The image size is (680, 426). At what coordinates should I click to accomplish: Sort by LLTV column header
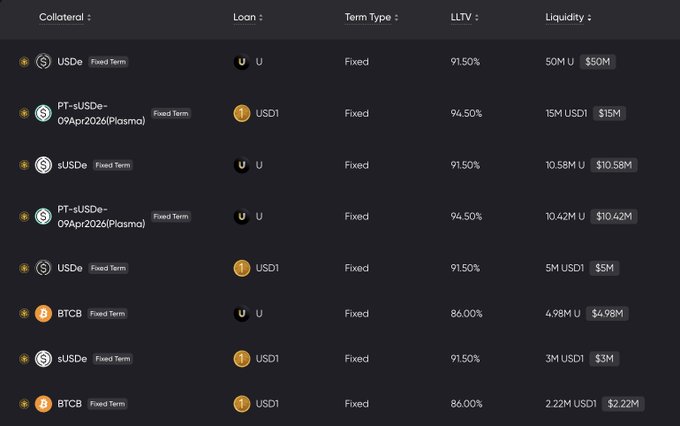click(466, 18)
